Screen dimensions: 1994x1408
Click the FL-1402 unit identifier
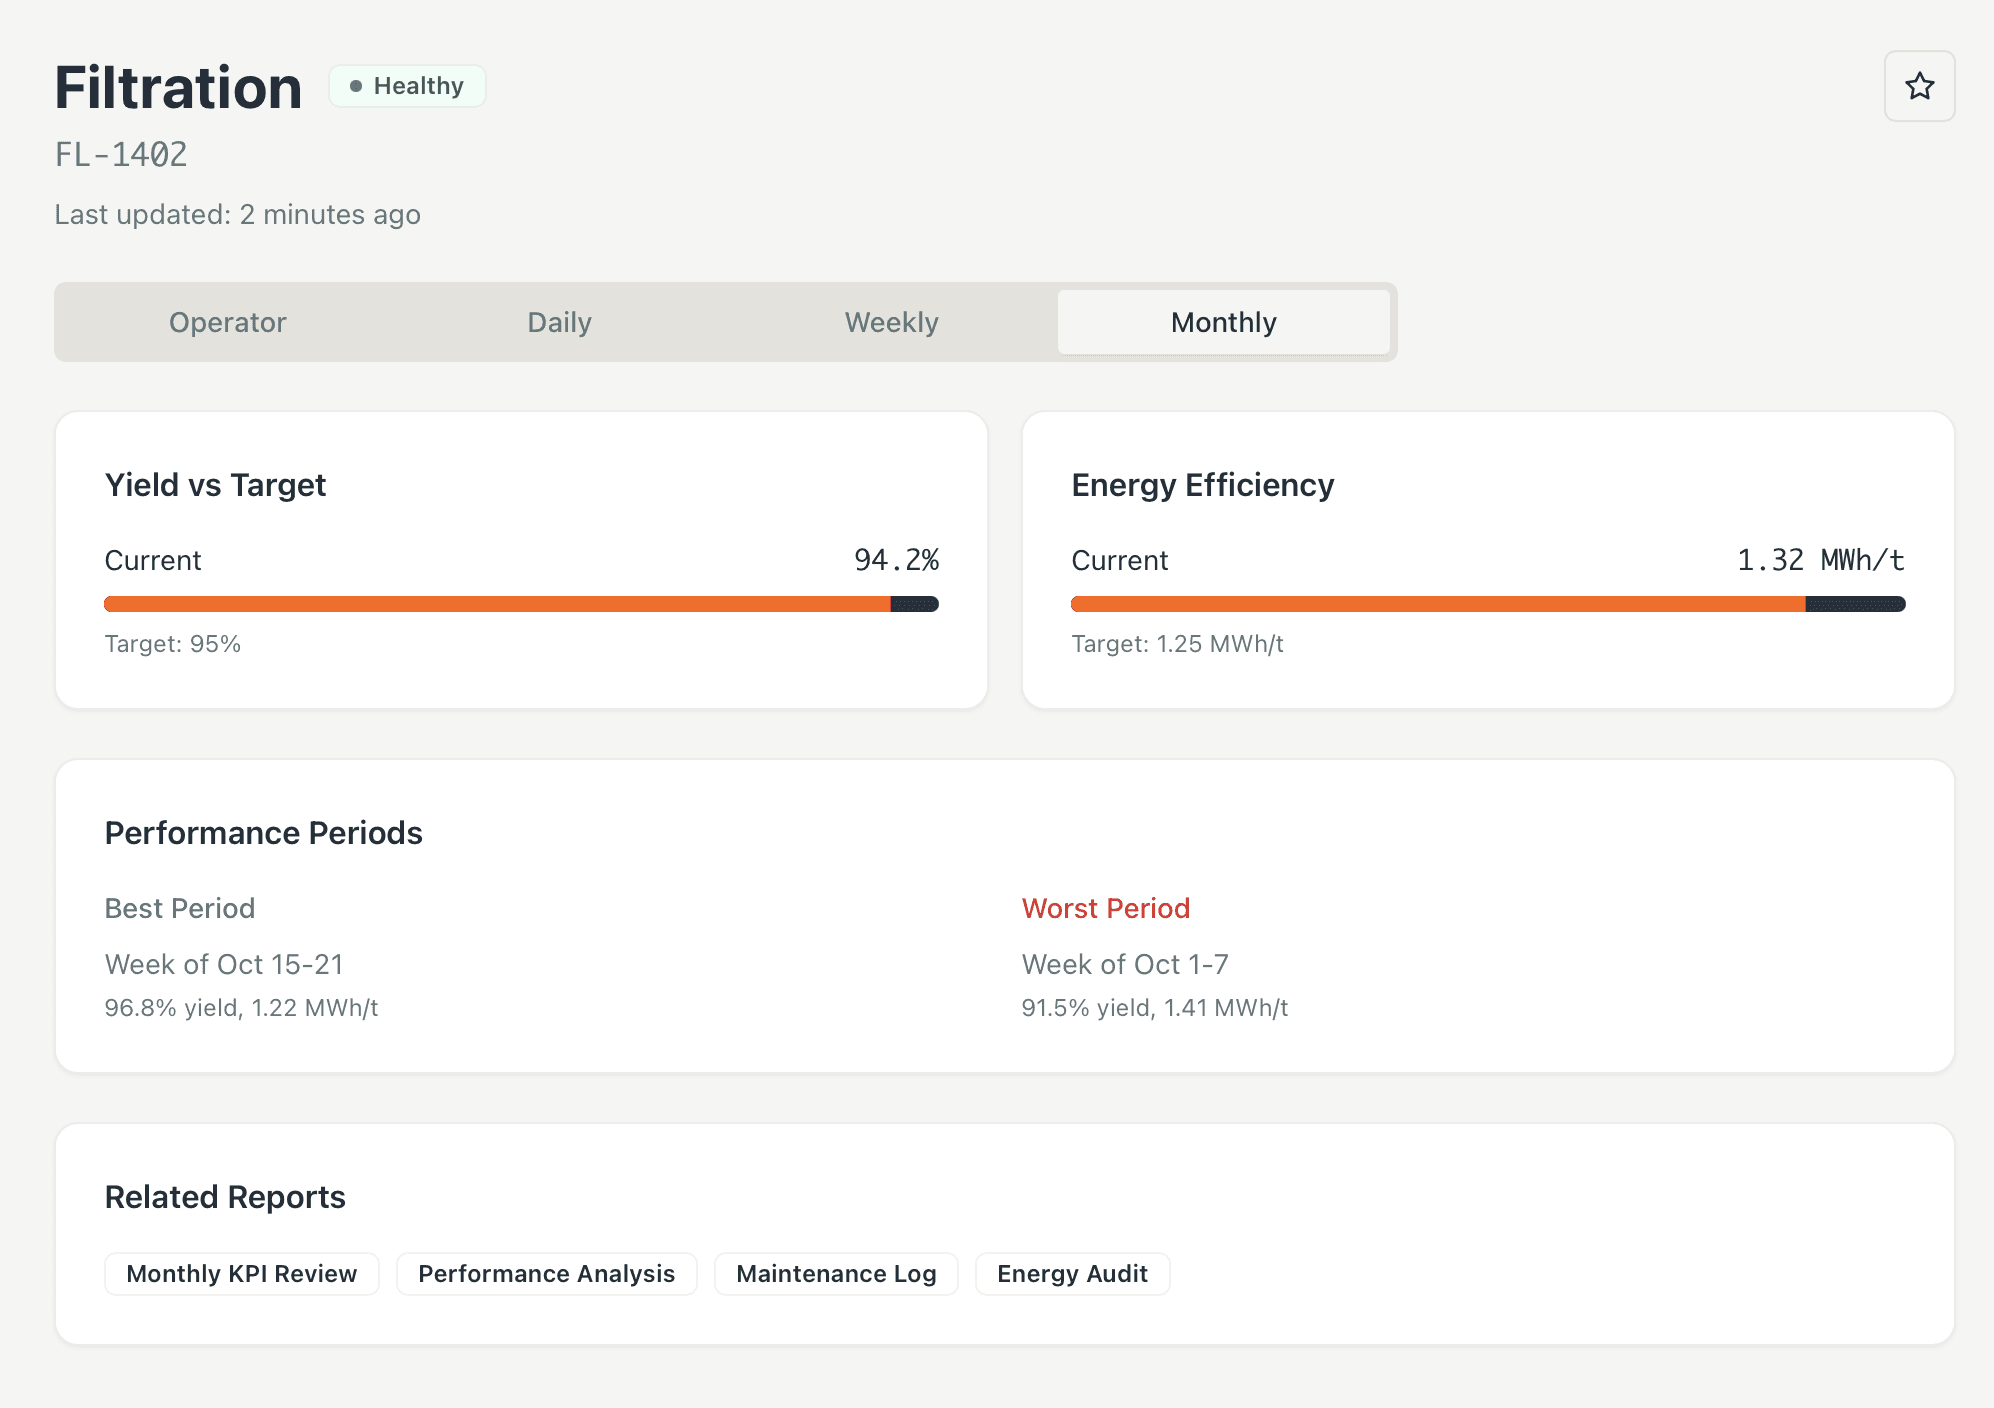tap(121, 155)
